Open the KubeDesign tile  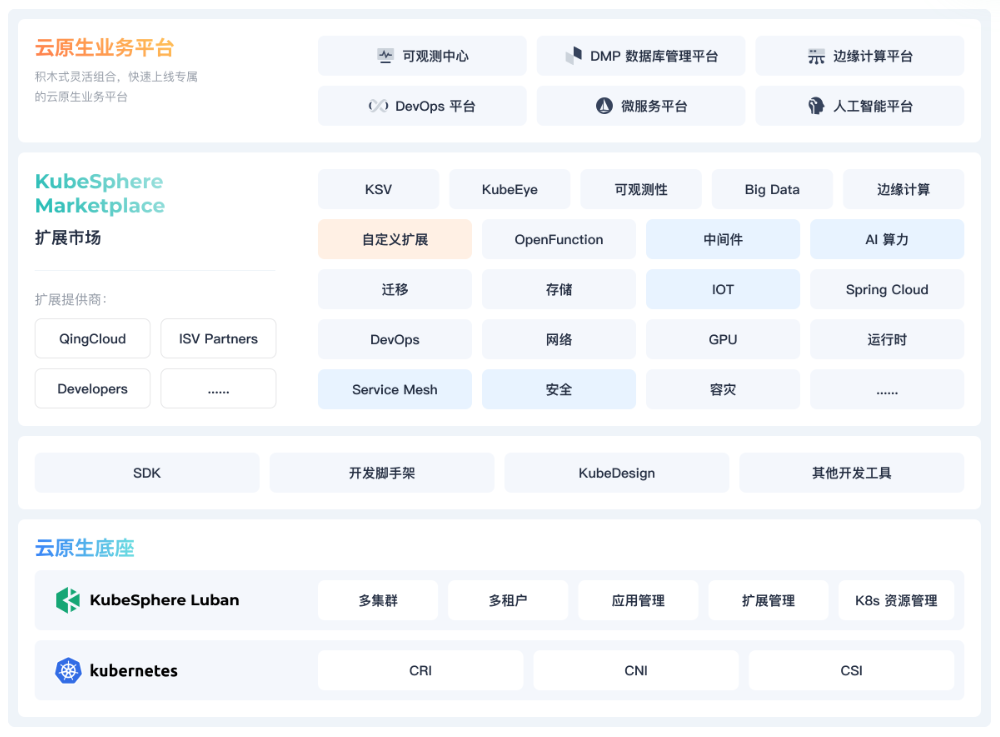617,472
